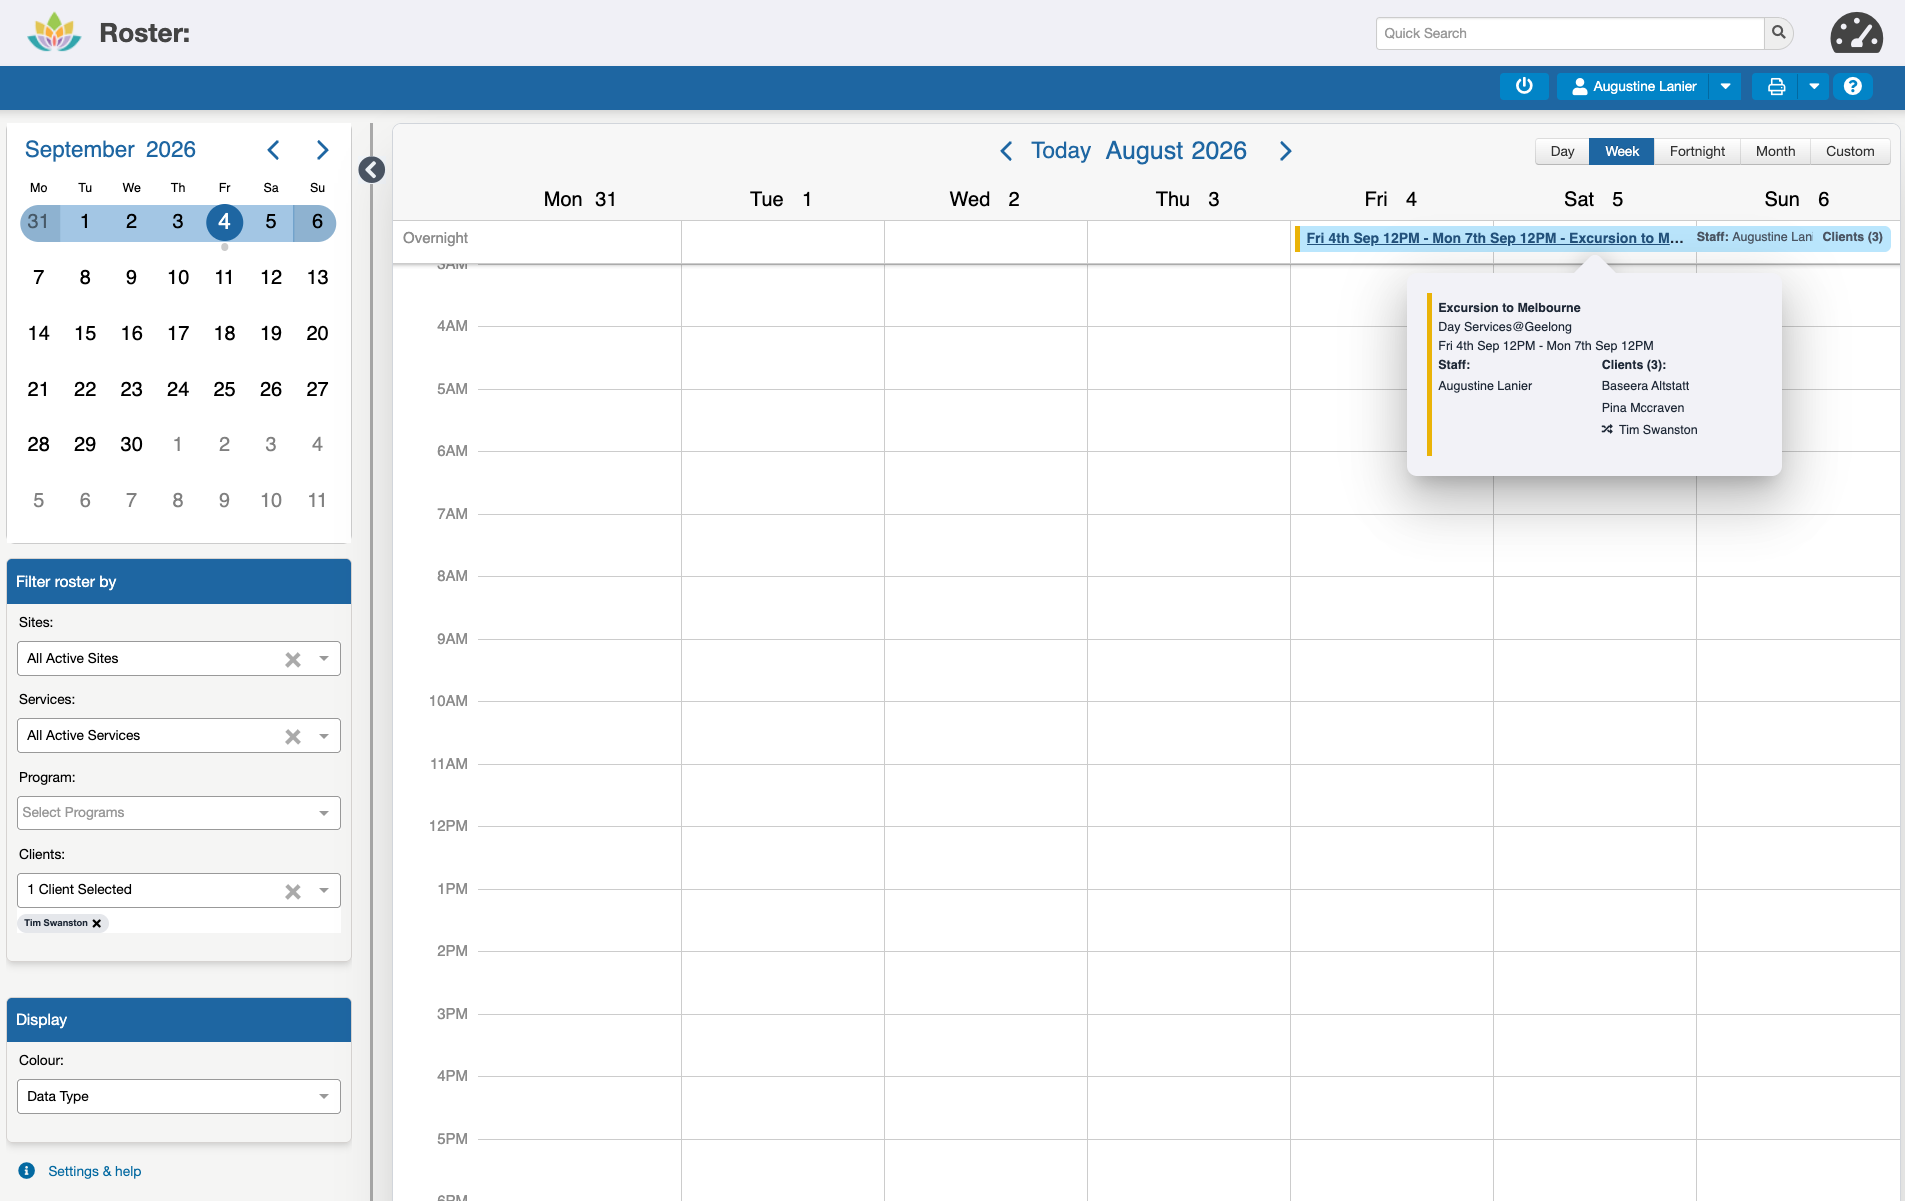Select September 18 in mini calendar
The height and width of the screenshot is (1201, 1905).
224,333
